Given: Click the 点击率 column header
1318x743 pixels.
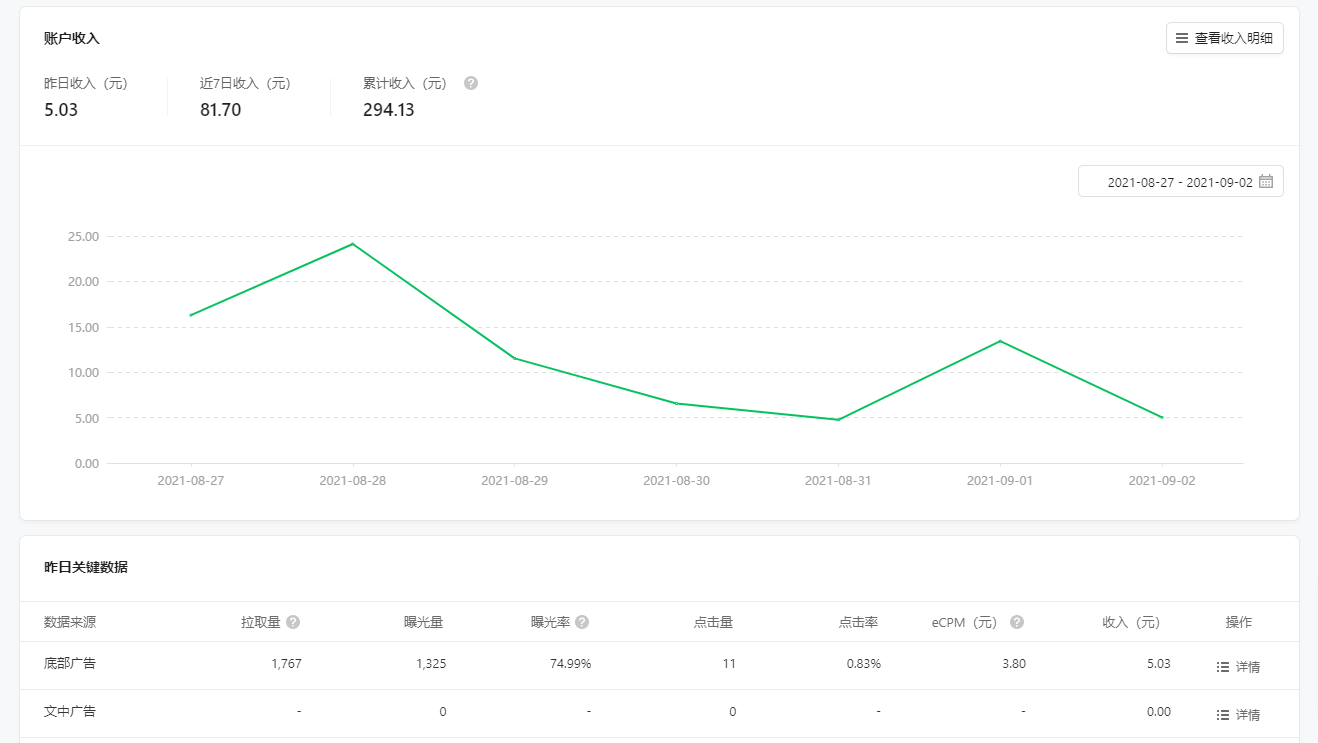Looking at the screenshot, I should tap(858, 622).
